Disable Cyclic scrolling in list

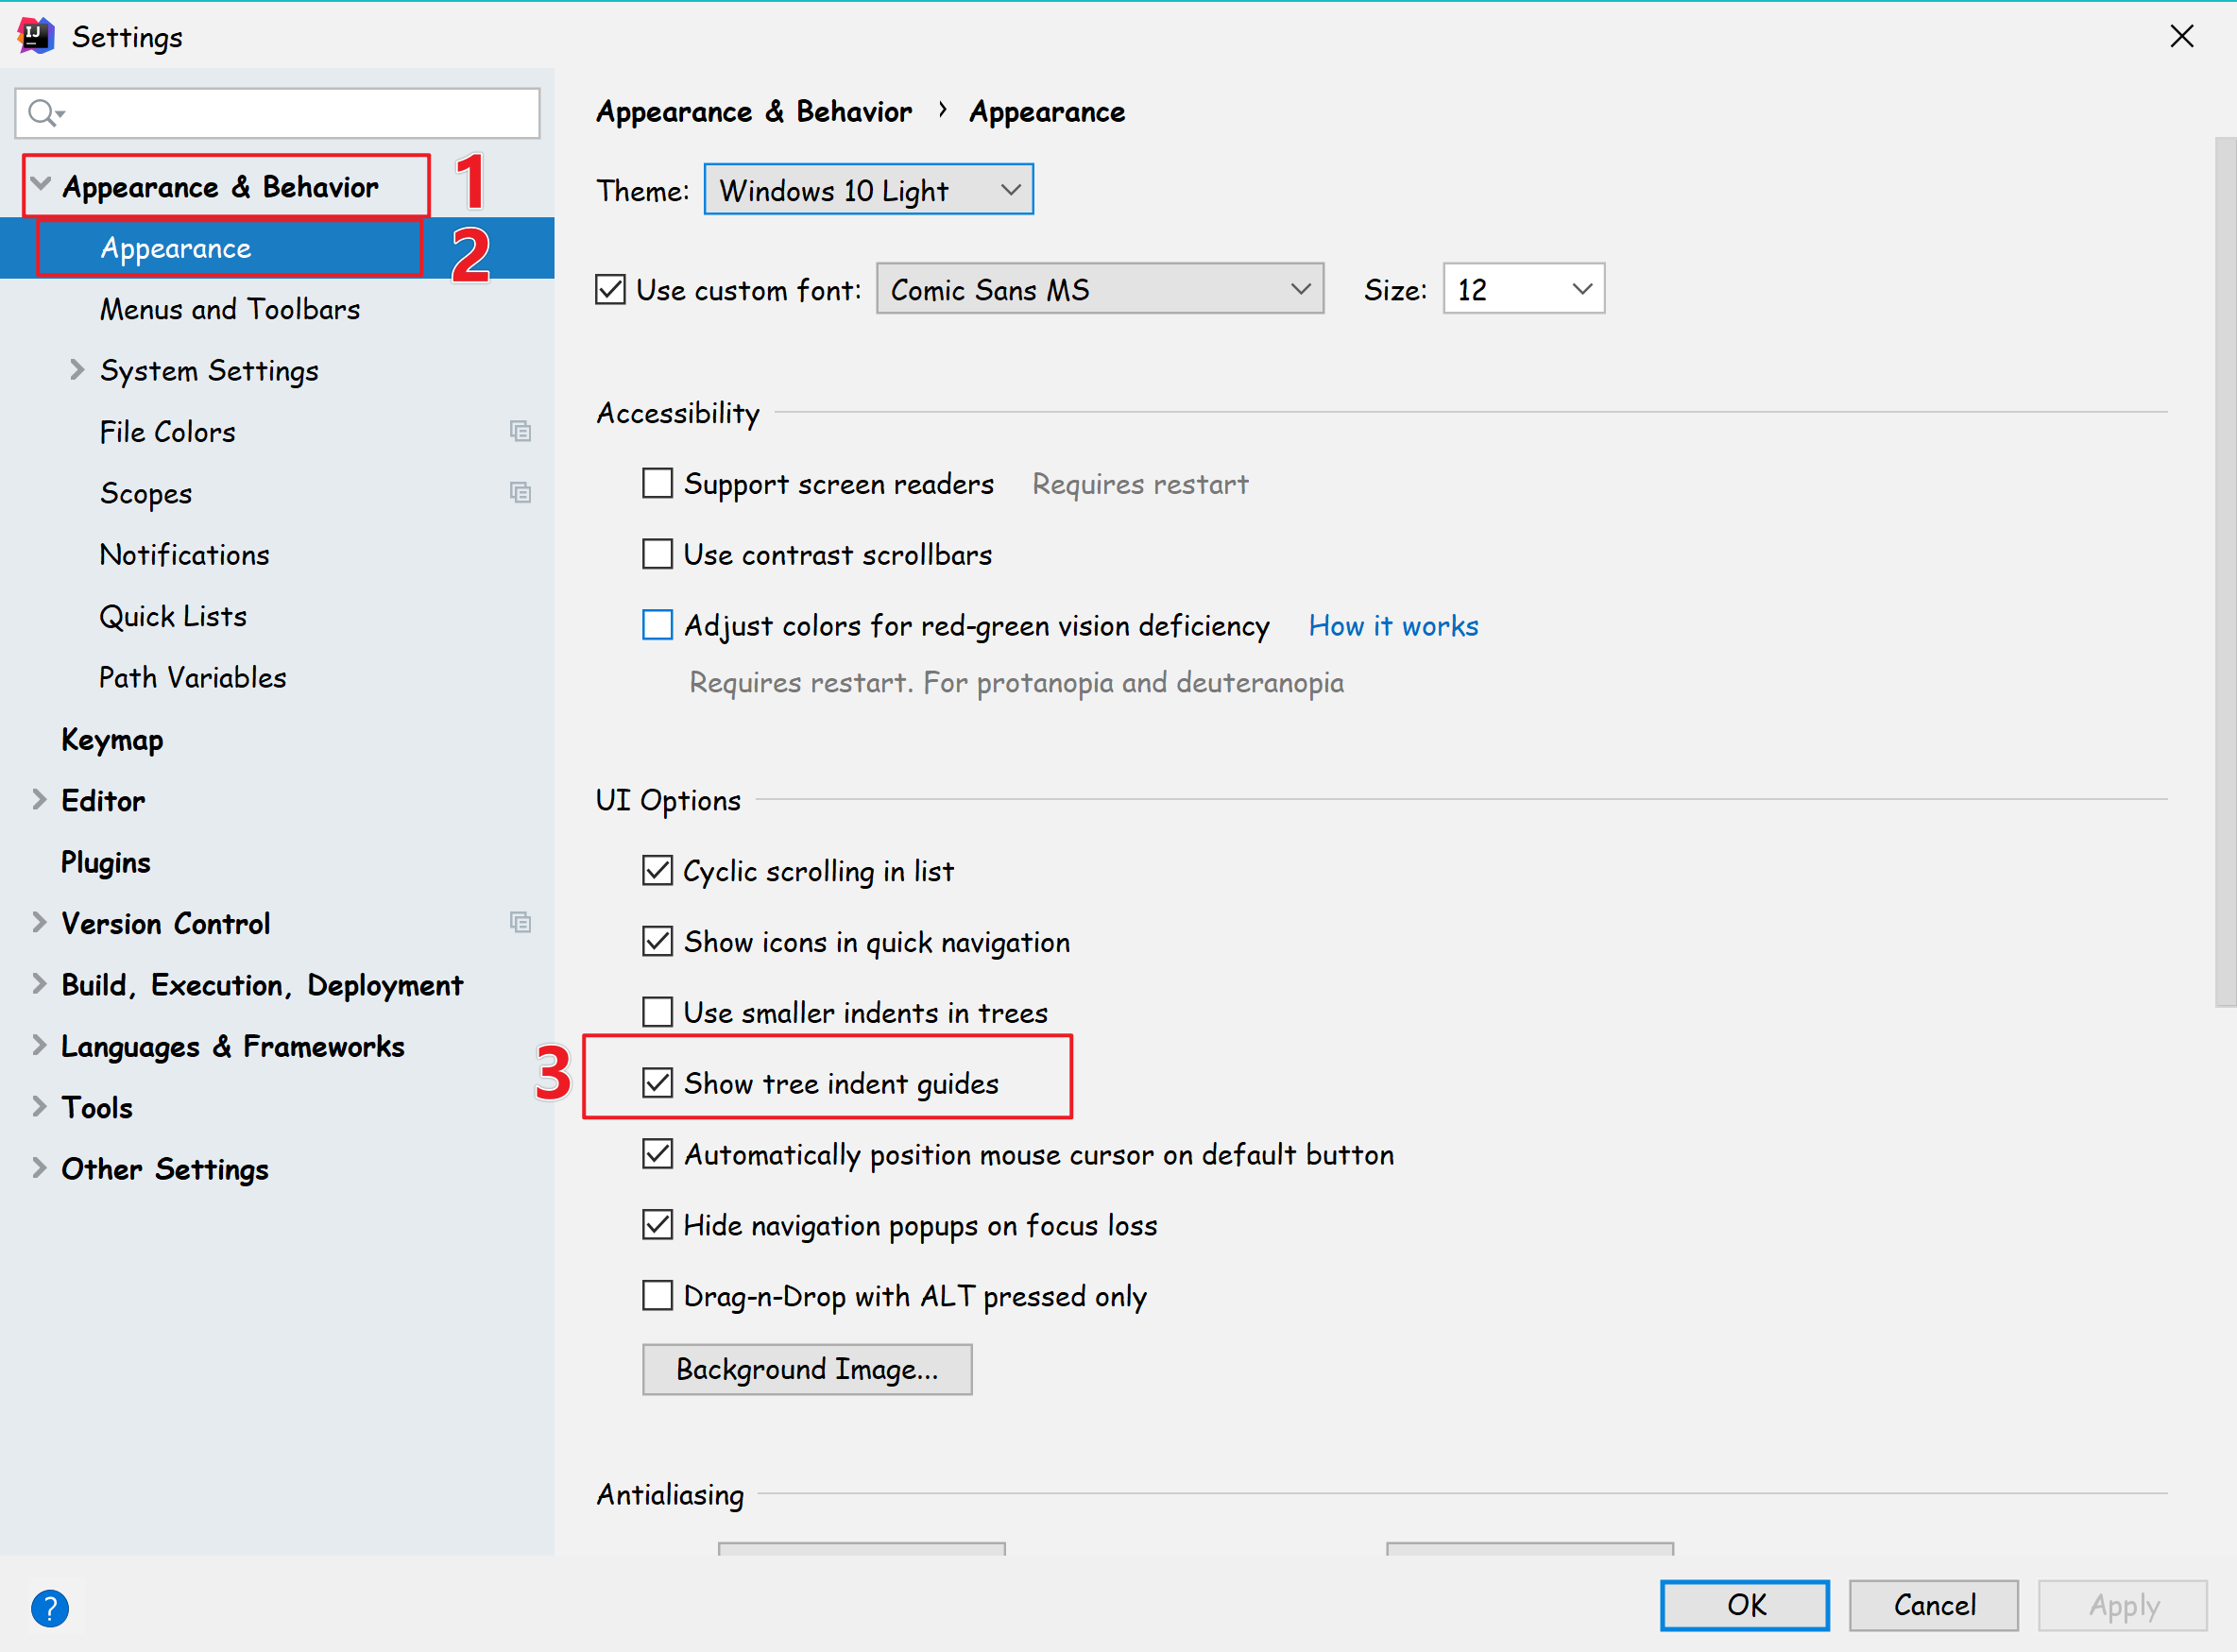tap(657, 870)
